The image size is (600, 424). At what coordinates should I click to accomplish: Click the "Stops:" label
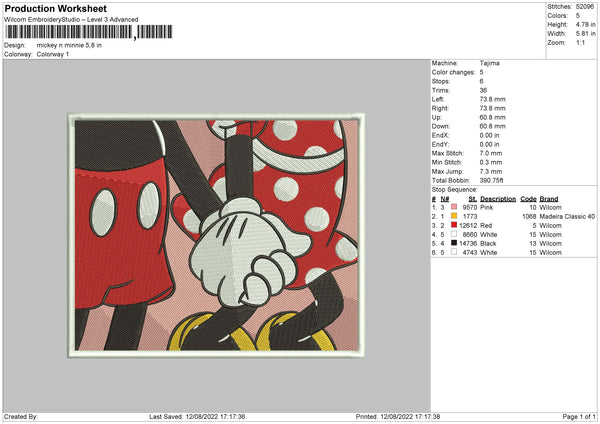click(x=440, y=81)
